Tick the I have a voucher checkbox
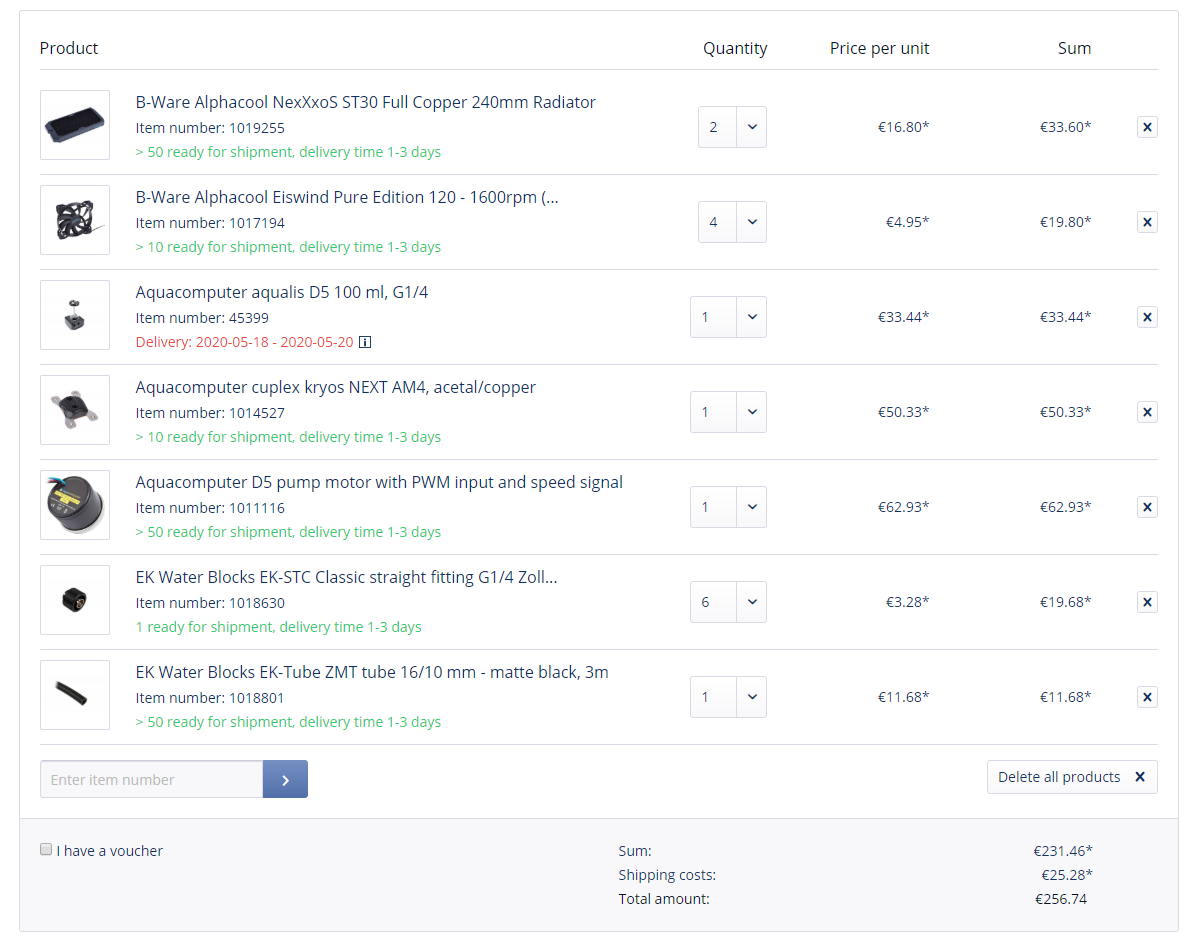This screenshot has height=947, width=1200. click(46, 849)
